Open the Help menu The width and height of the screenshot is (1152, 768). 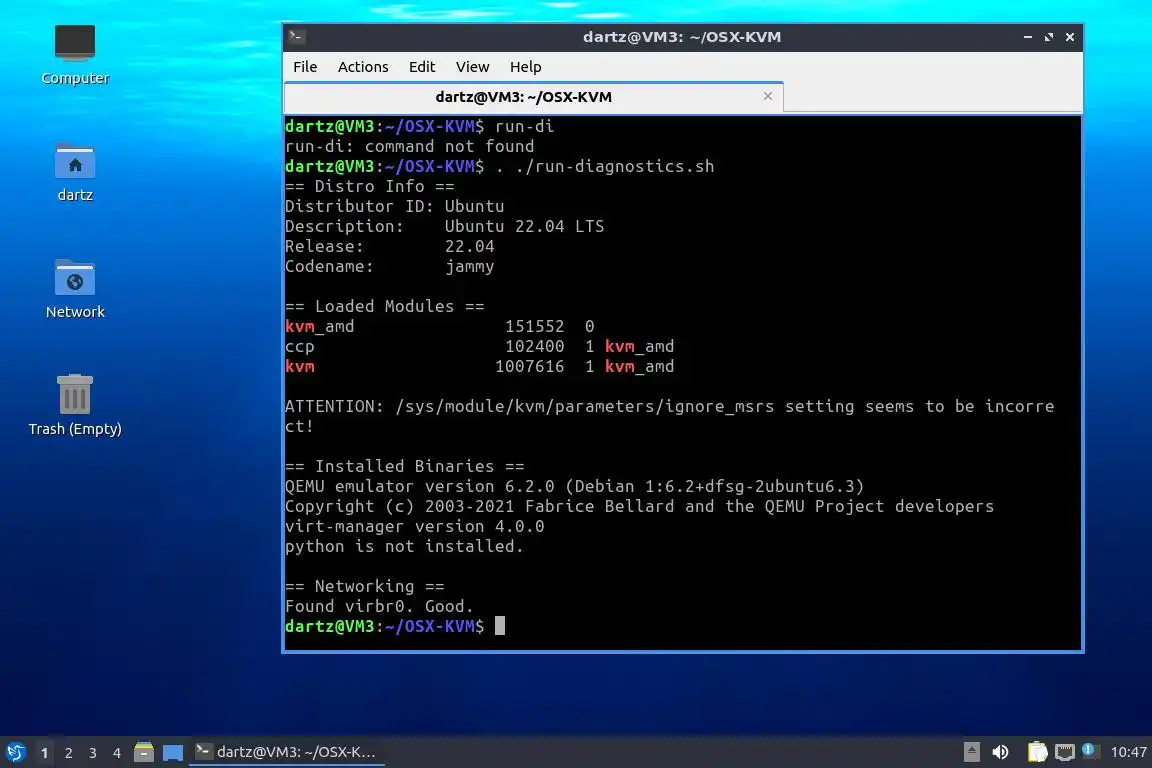tap(525, 67)
